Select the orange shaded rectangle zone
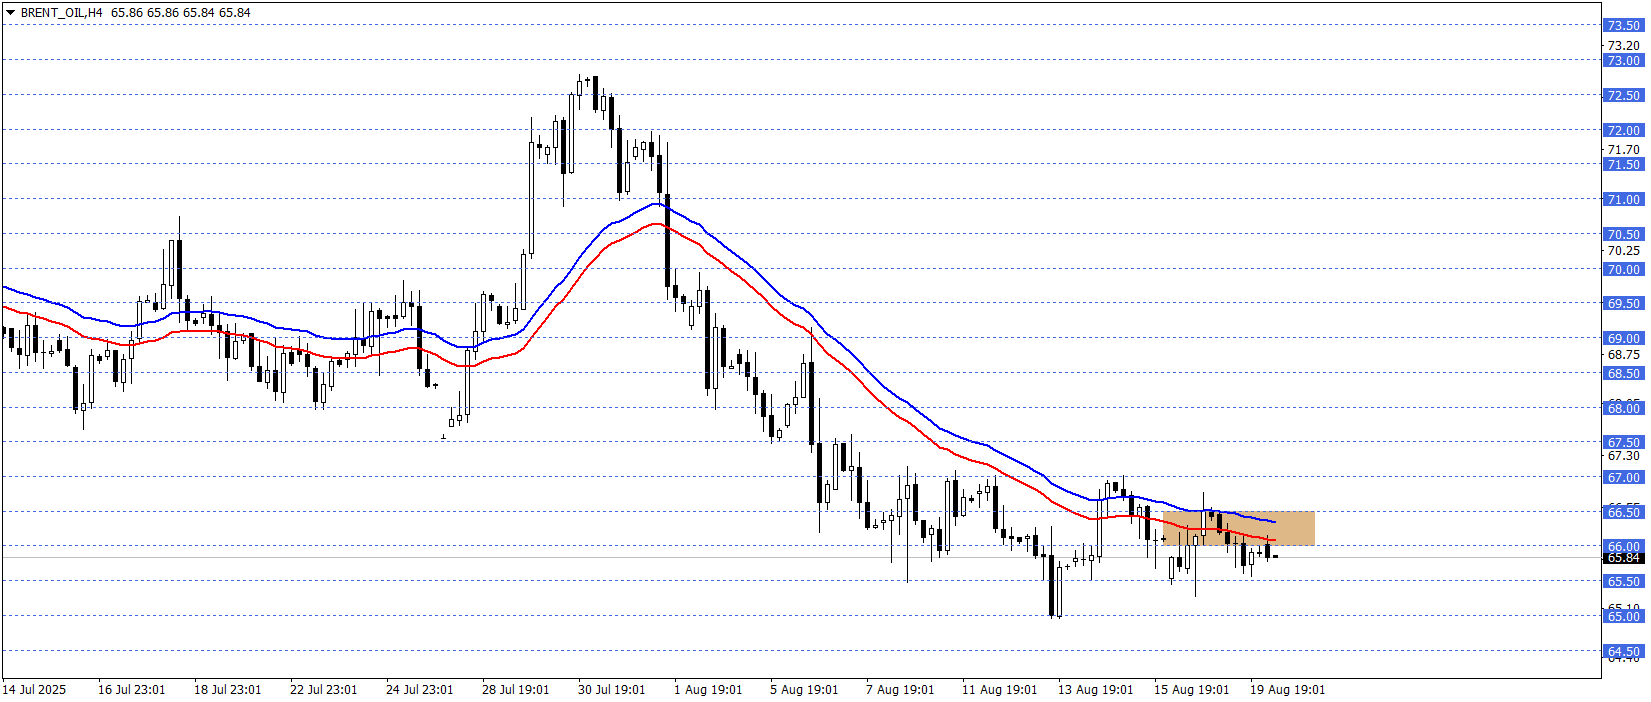 [1239, 528]
